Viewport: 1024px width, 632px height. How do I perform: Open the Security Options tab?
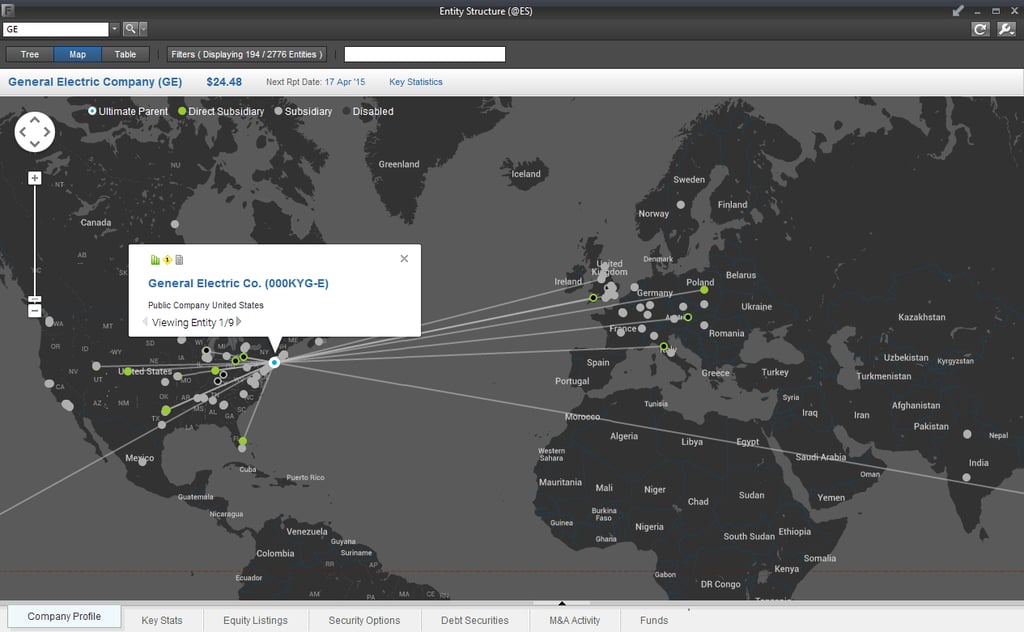coord(364,620)
